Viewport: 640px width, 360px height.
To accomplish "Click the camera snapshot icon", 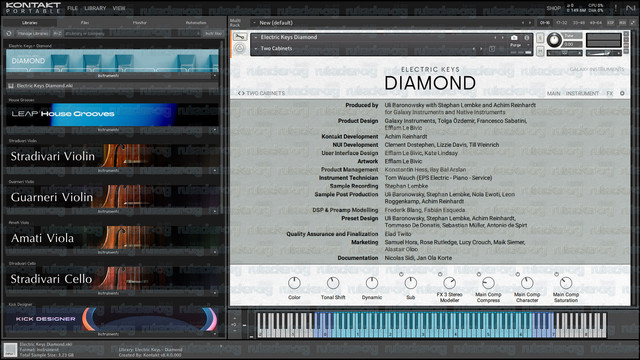I will pos(514,38).
